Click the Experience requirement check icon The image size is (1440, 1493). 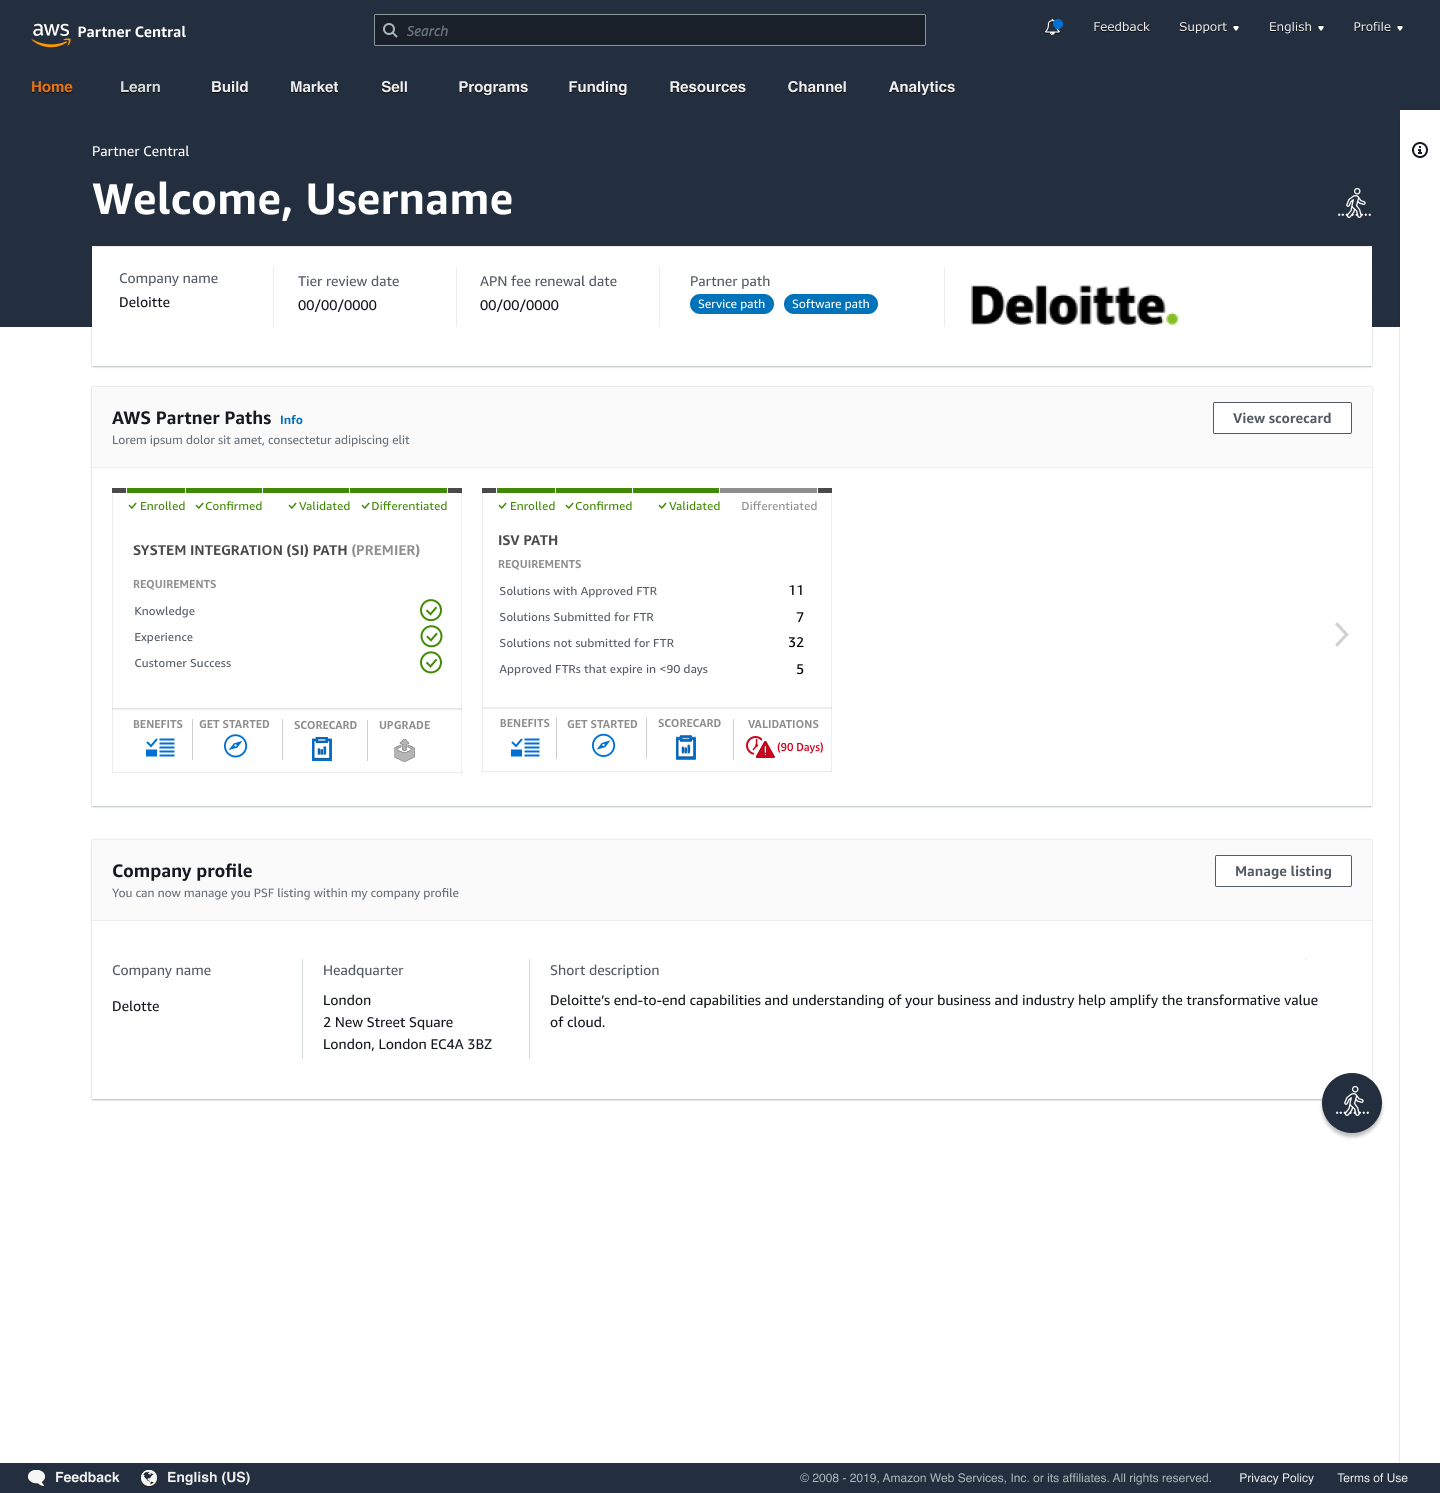pyautogui.click(x=431, y=636)
